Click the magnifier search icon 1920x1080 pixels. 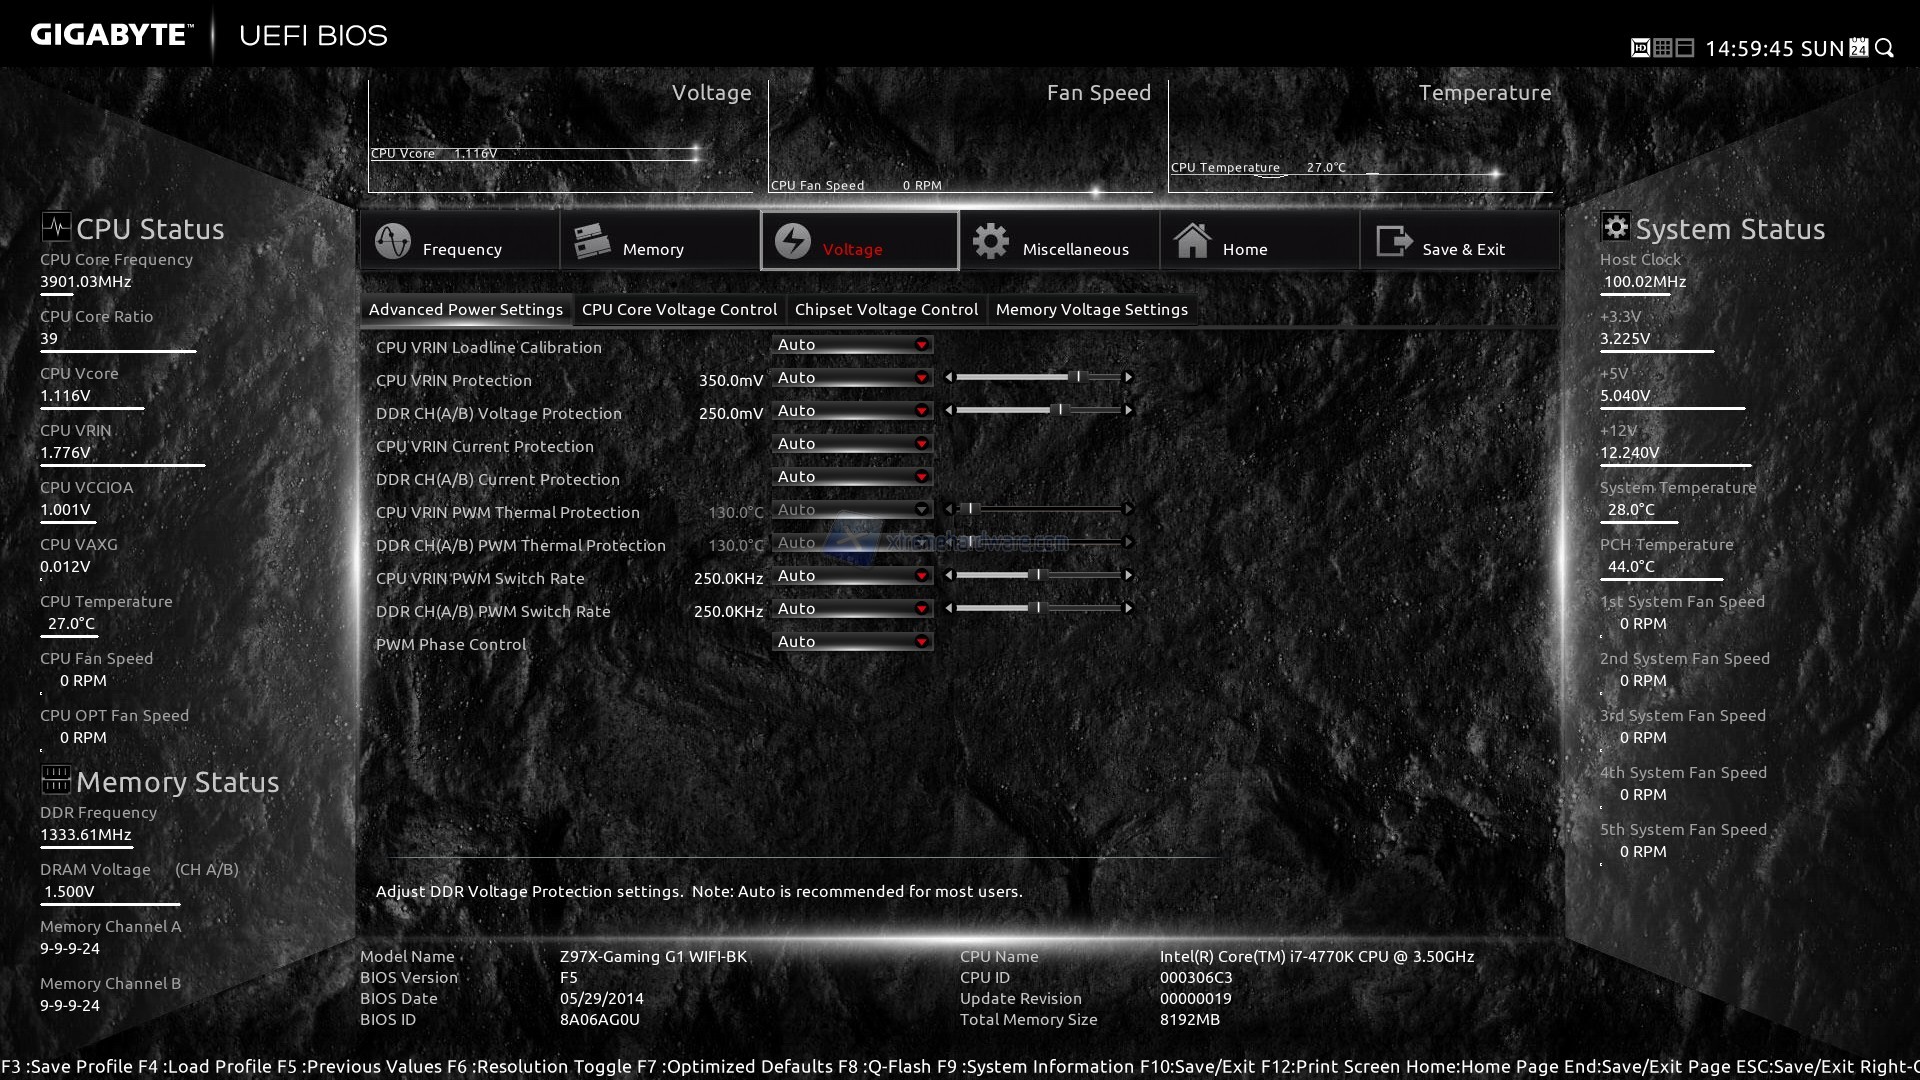tap(1884, 48)
